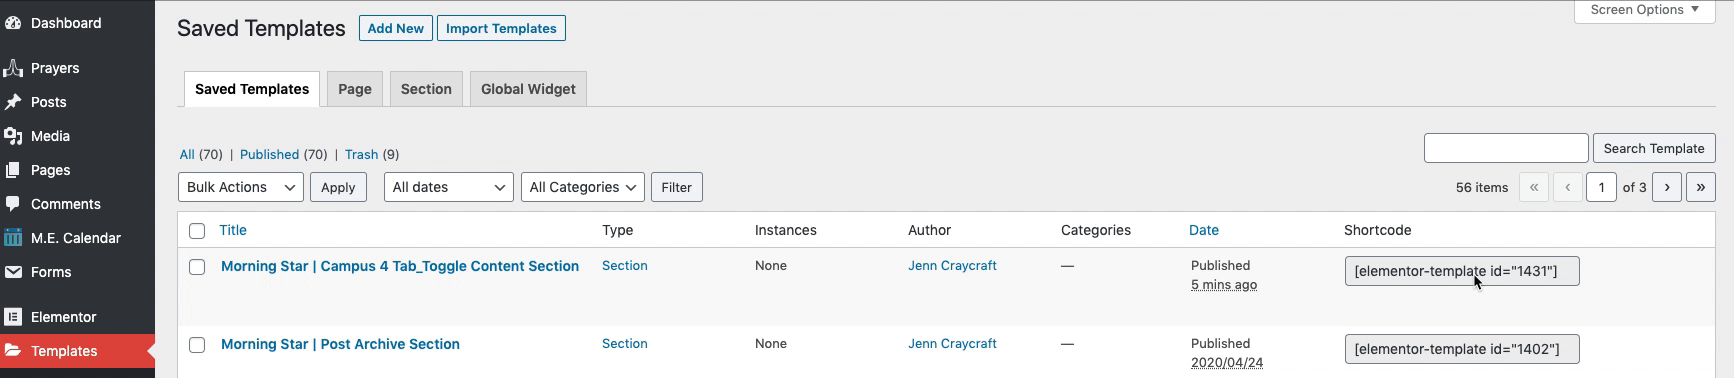Click the Comments speech bubble icon
1734x378 pixels.
[13, 204]
